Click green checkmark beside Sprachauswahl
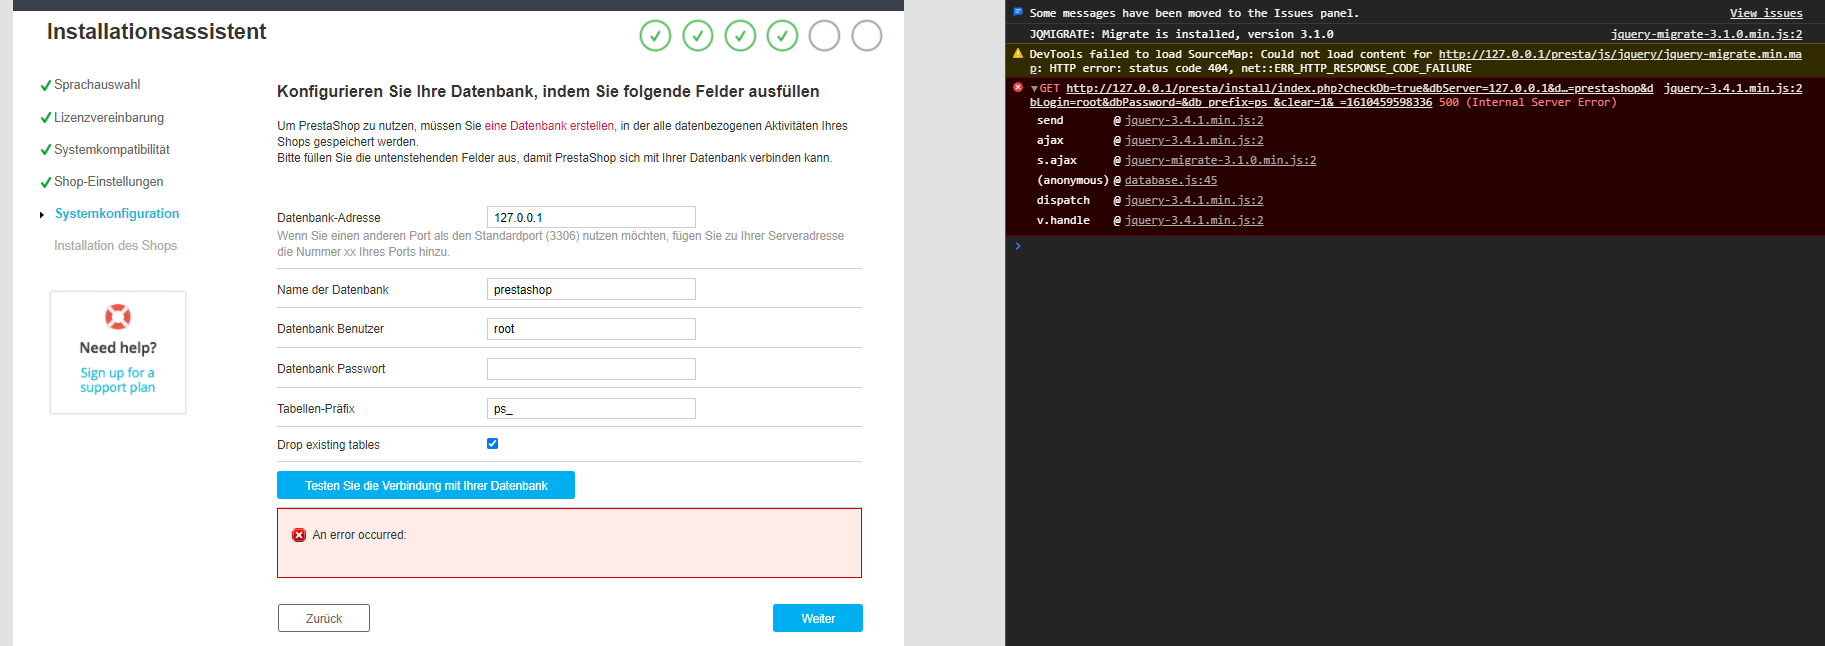The width and height of the screenshot is (1825, 646). click(x=45, y=86)
